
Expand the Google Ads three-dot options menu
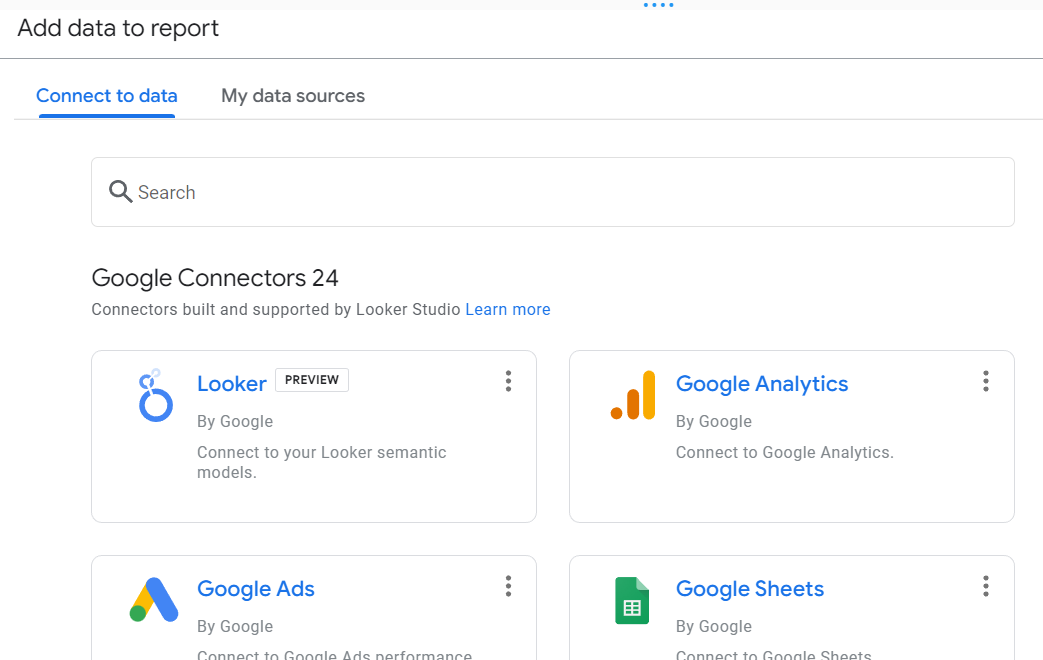(x=508, y=586)
